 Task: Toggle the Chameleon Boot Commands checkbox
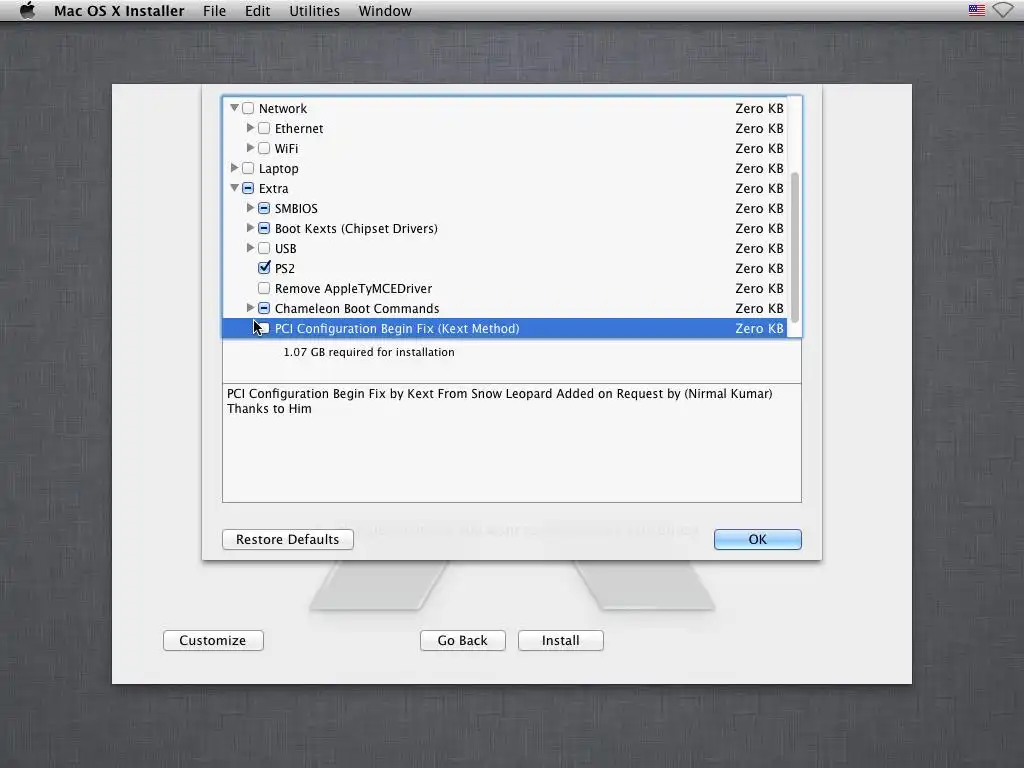264,308
